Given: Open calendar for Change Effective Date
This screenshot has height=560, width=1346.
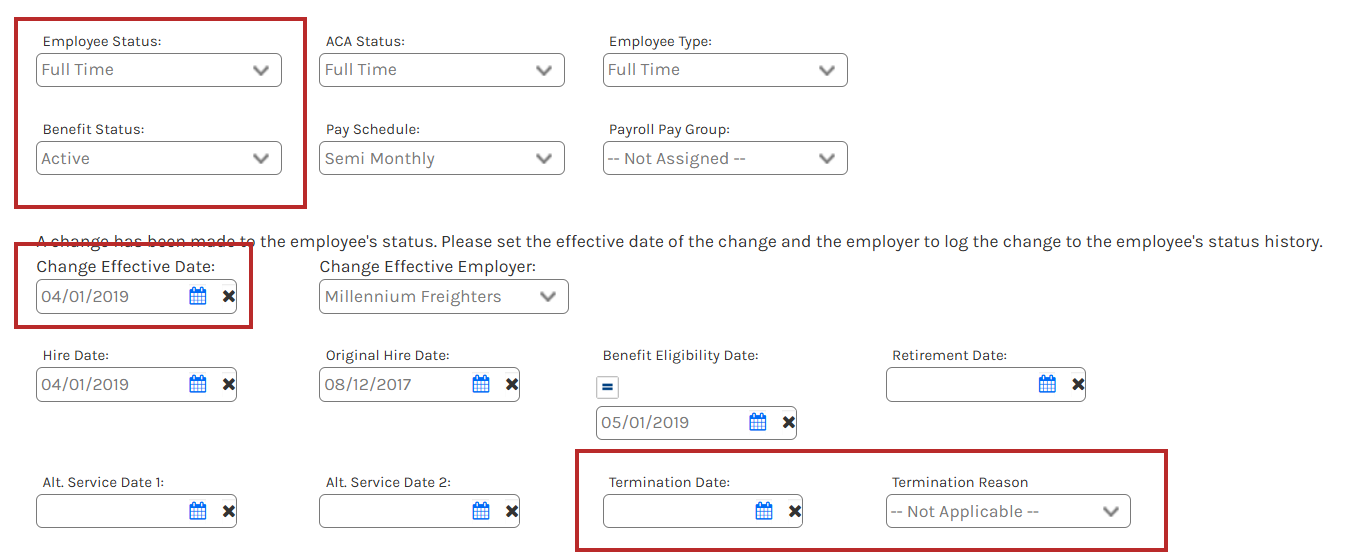Looking at the screenshot, I should [x=198, y=296].
